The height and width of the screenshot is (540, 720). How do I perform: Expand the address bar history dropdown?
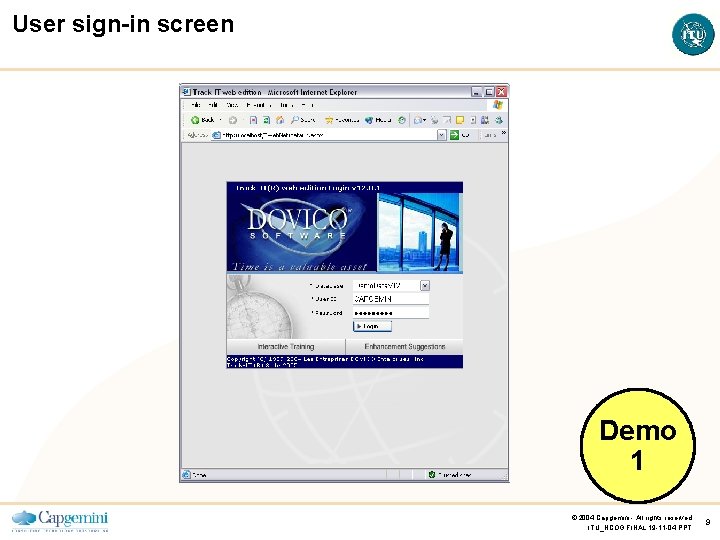pos(441,135)
